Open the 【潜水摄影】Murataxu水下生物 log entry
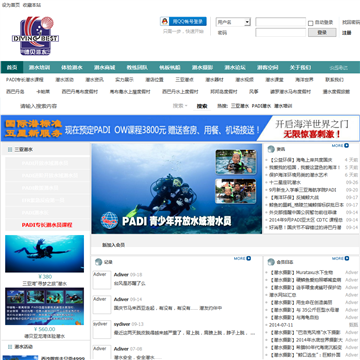Image resolution: width=360 pixels, height=360 pixels. 301,272
